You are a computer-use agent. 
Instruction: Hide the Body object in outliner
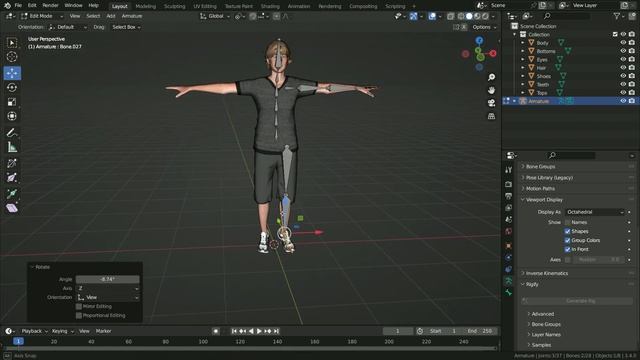point(623,42)
